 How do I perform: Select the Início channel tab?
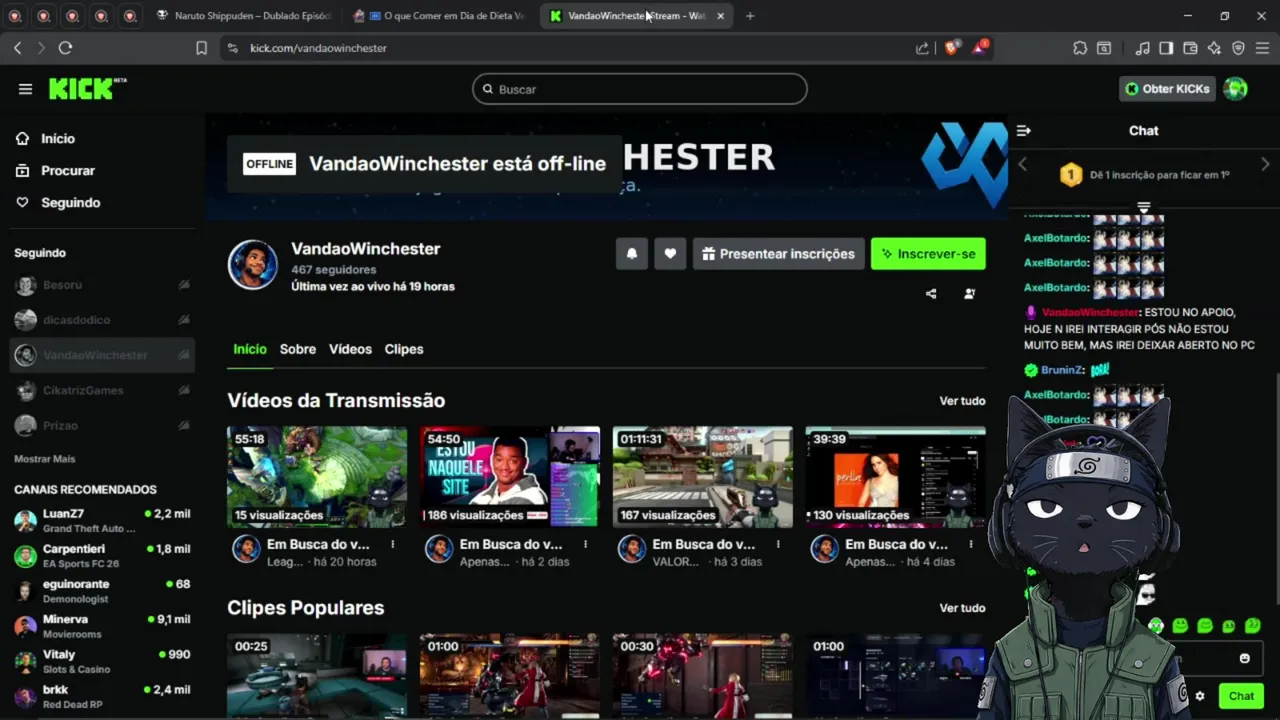click(x=250, y=349)
